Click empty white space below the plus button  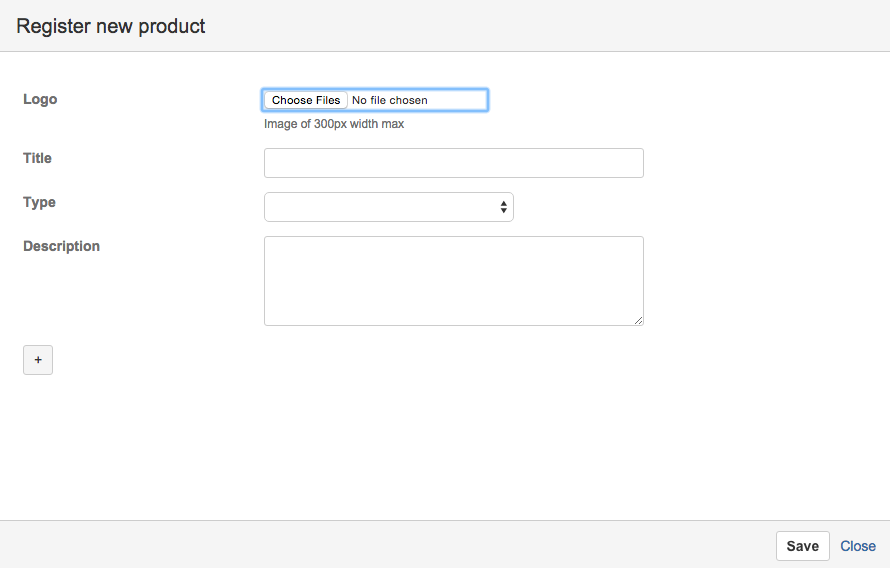click(x=227, y=448)
